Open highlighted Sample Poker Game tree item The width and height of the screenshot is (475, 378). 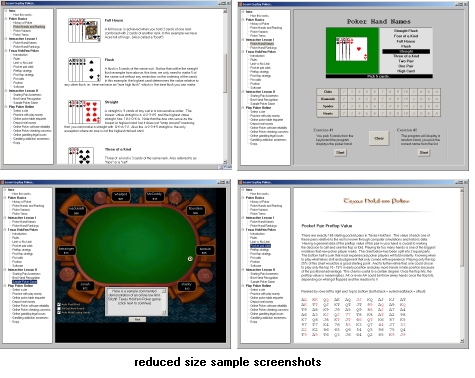(x=24, y=282)
